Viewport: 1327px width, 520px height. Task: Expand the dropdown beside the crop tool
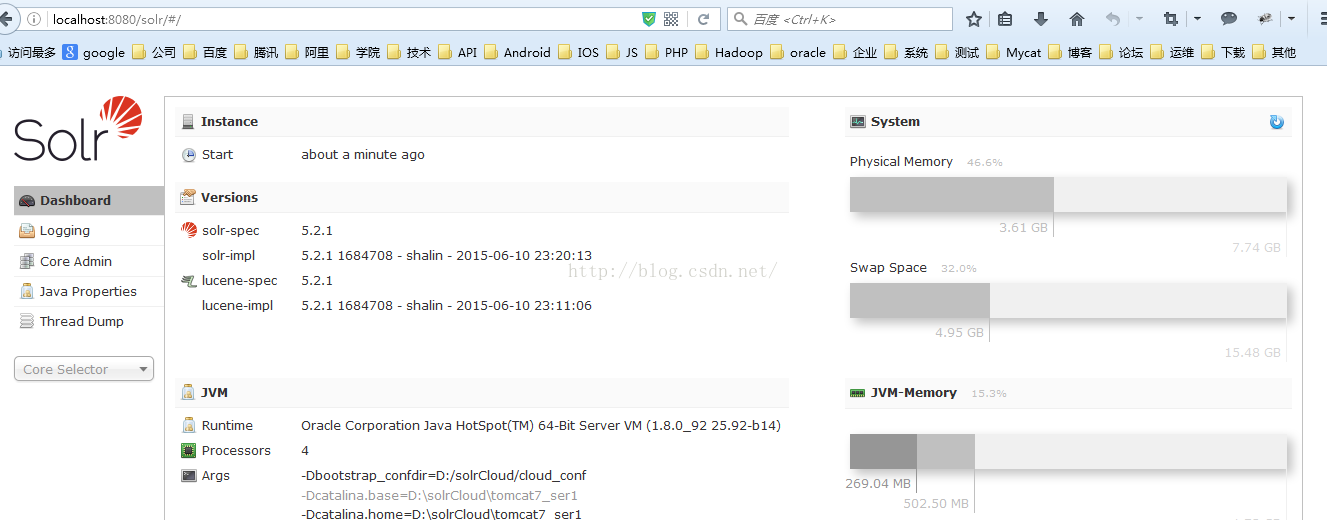[1198, 19]
